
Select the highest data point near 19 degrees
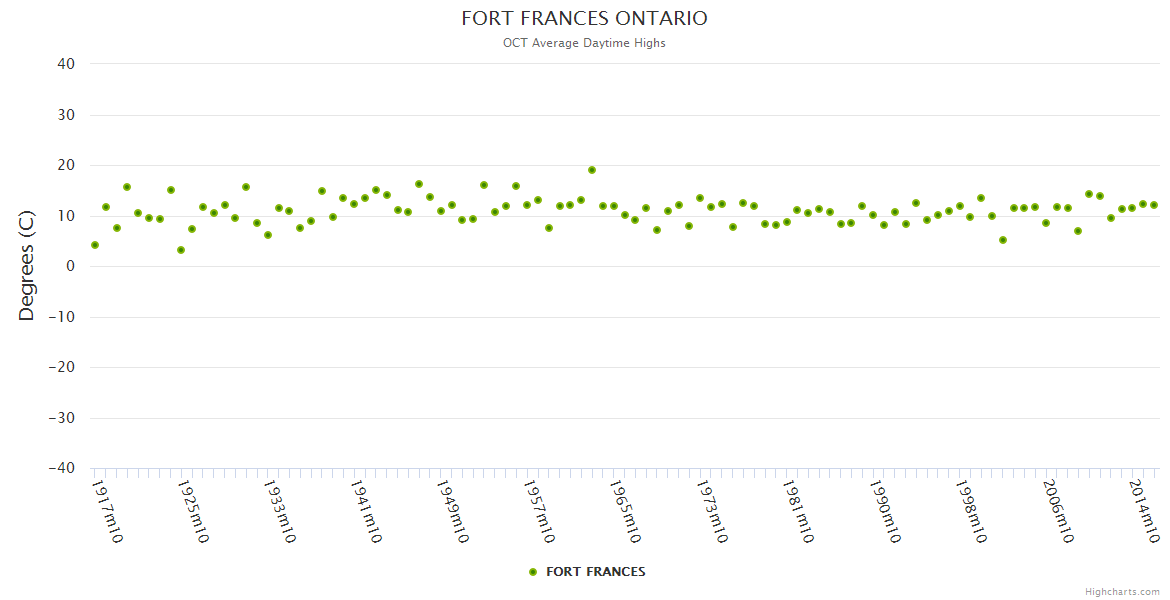(592, 170)
